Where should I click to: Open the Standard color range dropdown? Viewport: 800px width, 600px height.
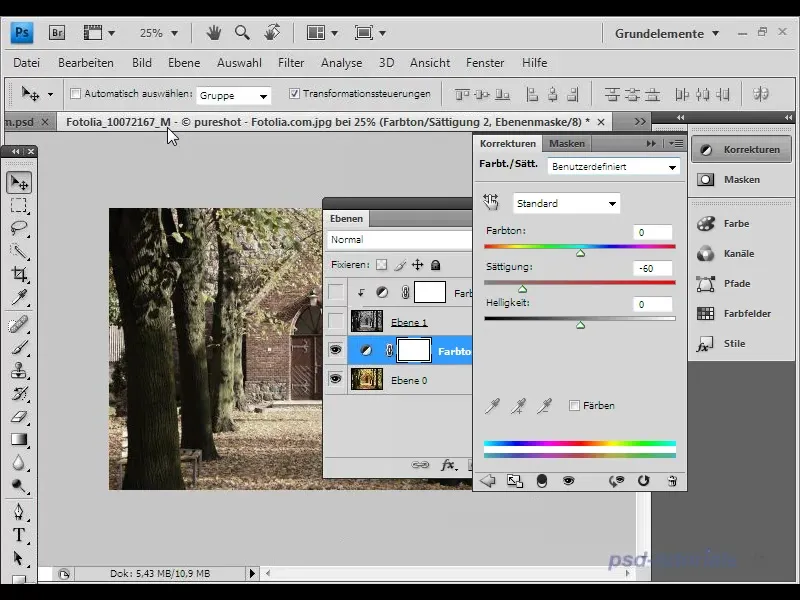click(x=566, y=204)
